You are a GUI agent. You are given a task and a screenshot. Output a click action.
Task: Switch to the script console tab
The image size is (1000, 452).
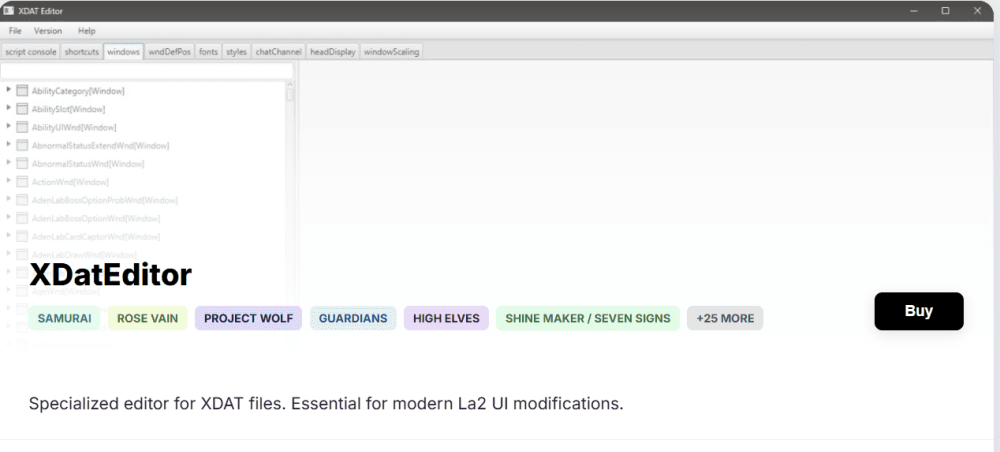pos(30,51)
